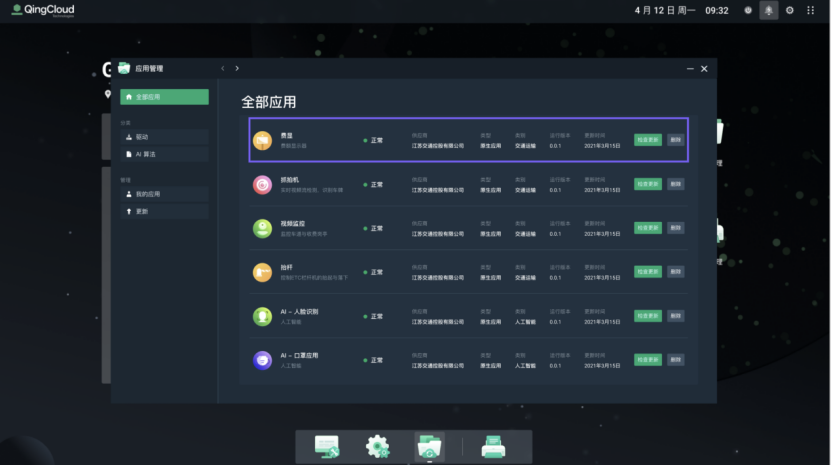Click 交通运输 category in 抓拍机 row
Viewport: 831px width, 465px height.
[525, 190]
